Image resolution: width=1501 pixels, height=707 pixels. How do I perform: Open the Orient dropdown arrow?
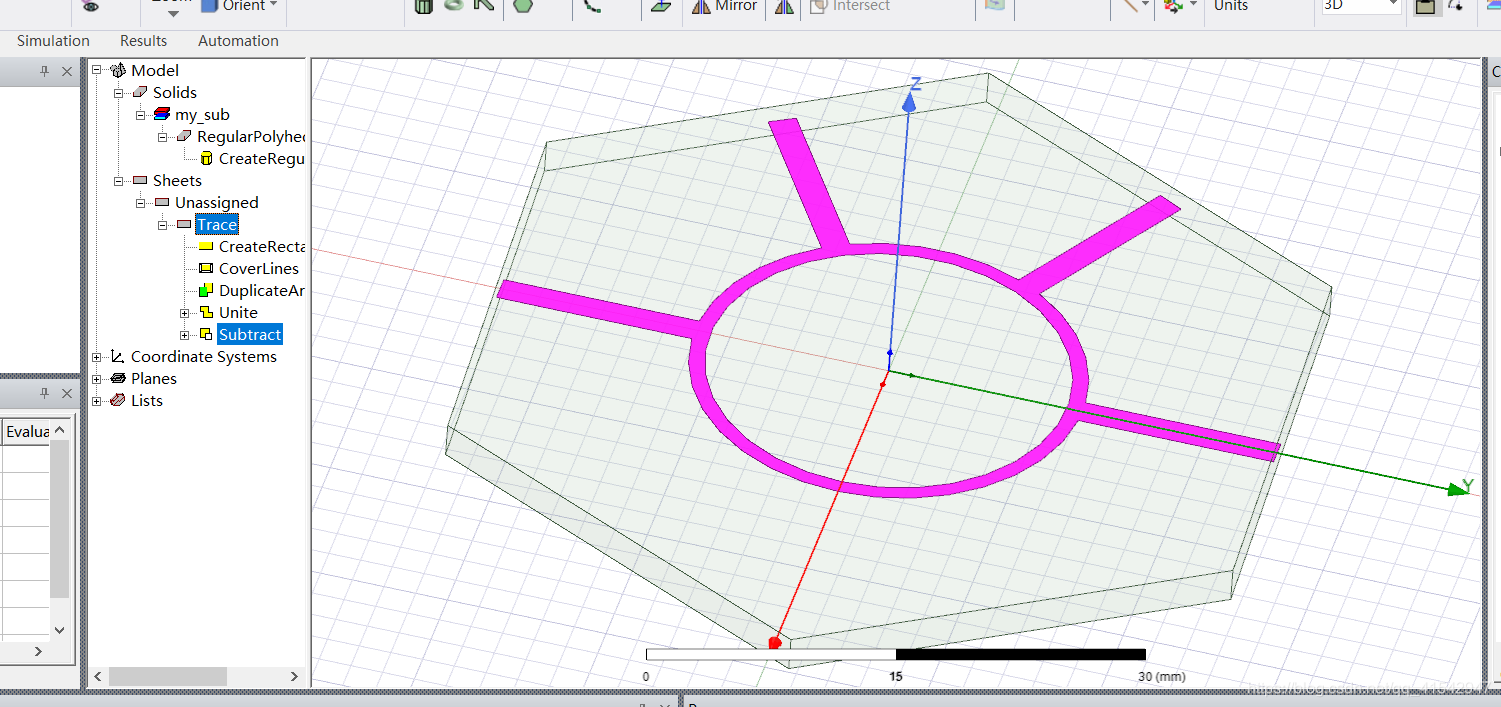(x=273, y=5)
